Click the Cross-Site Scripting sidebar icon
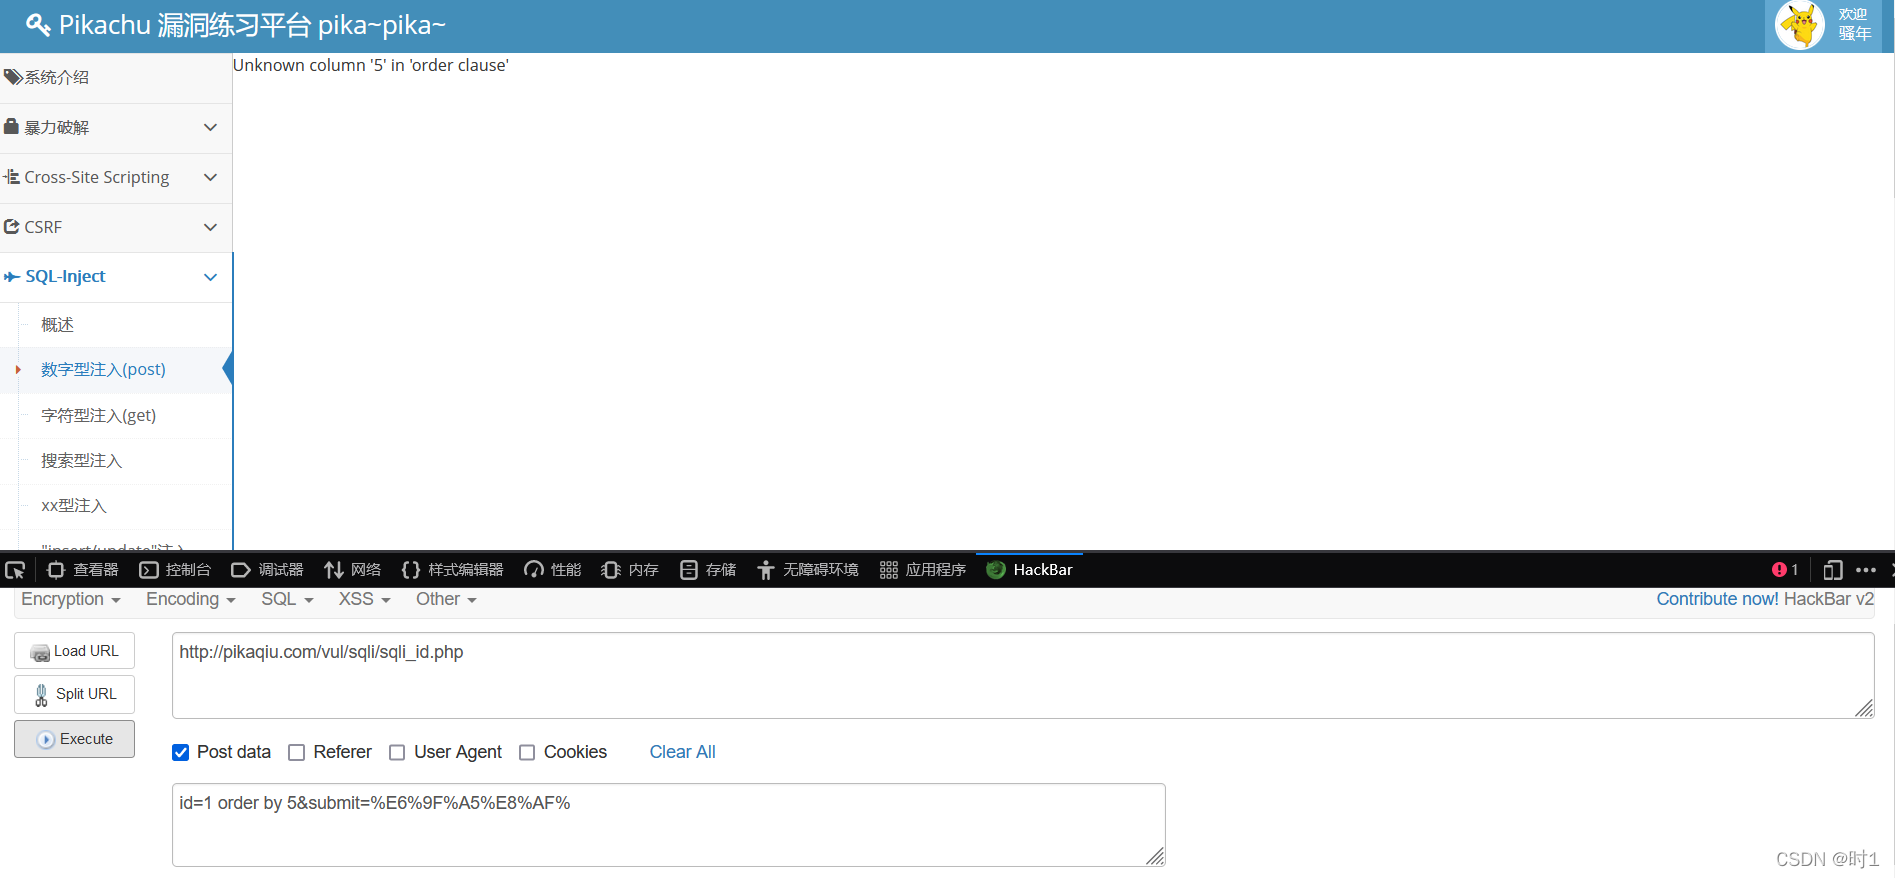 [x=12, y=177]
